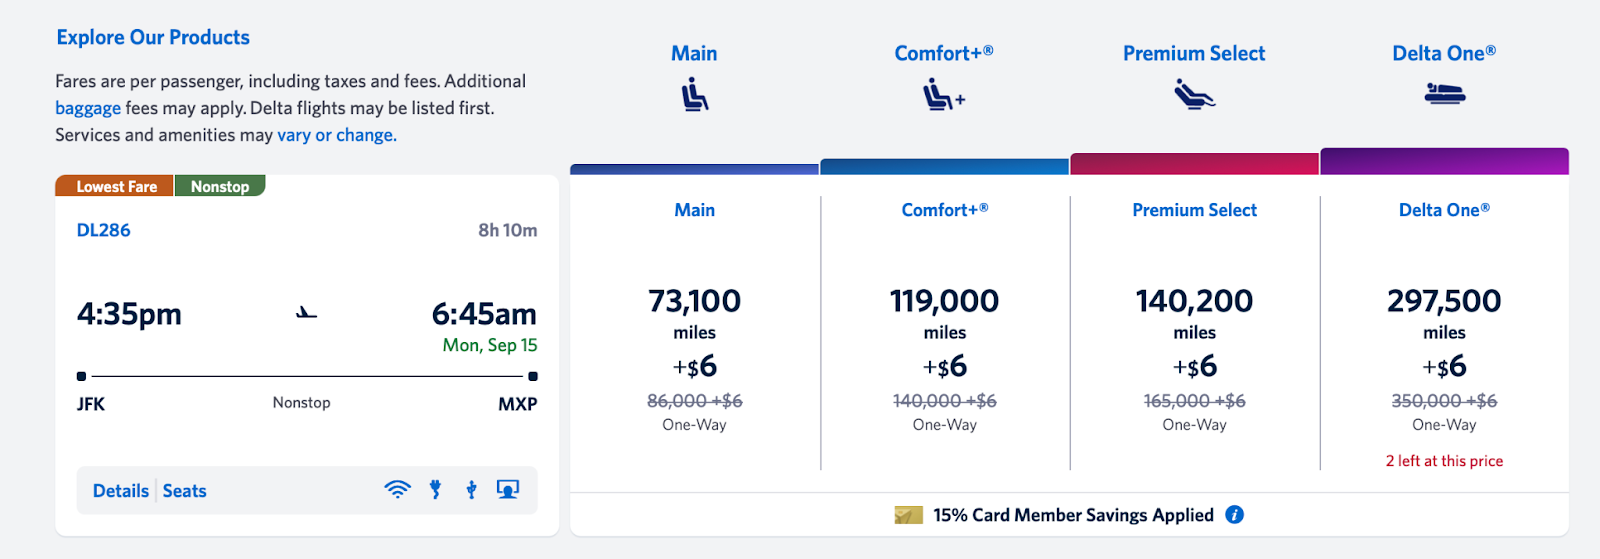Click the Delta One flat-bed icon
The image size is (1600, 559).
(x=1444, y=94)
